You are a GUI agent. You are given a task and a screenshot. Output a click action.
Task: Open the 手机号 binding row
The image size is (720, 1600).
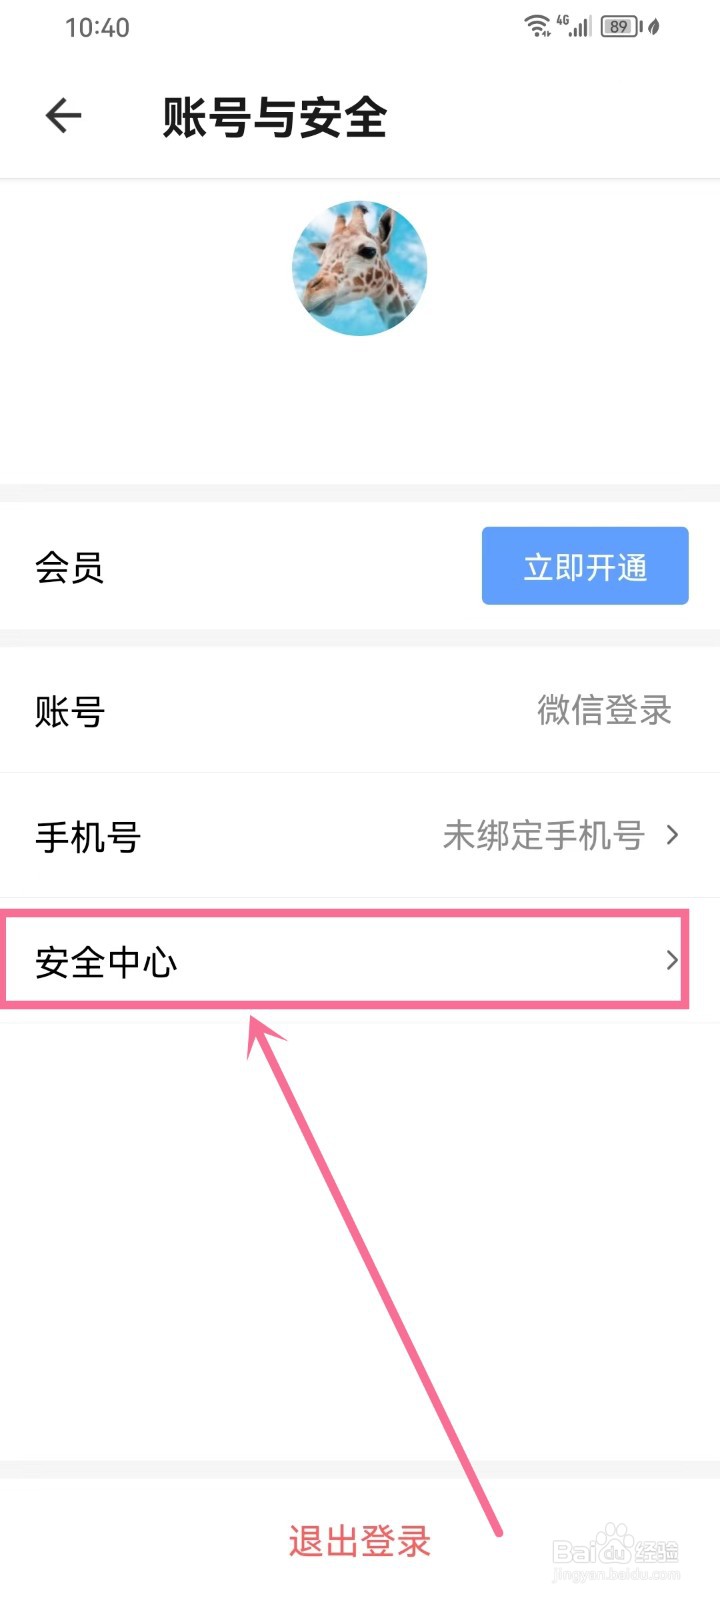pos(360,835)
